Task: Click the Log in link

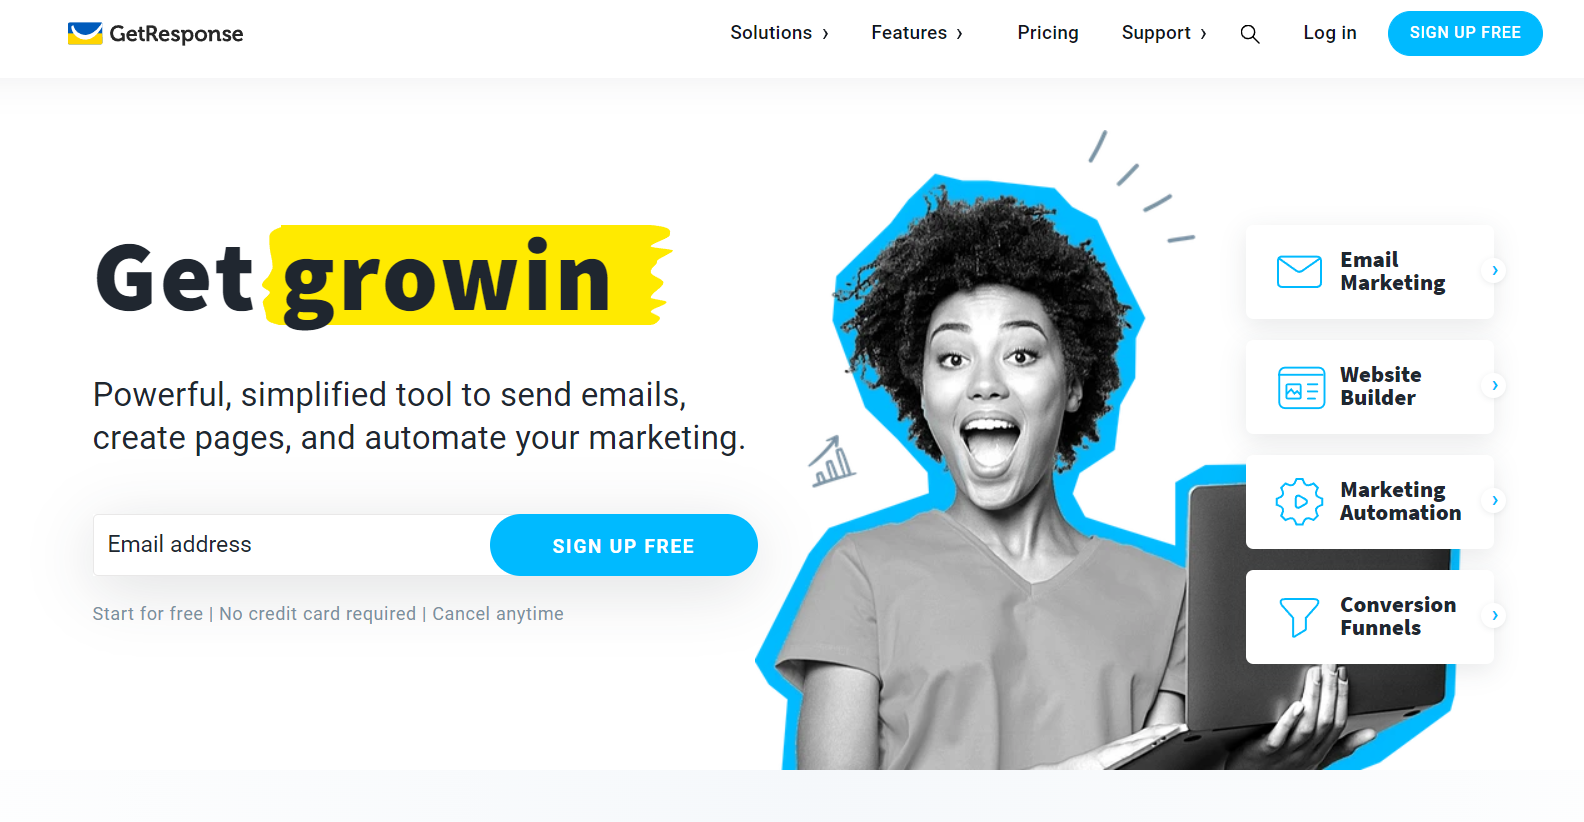Action: pyautogui.click(x=1330, y=33)
